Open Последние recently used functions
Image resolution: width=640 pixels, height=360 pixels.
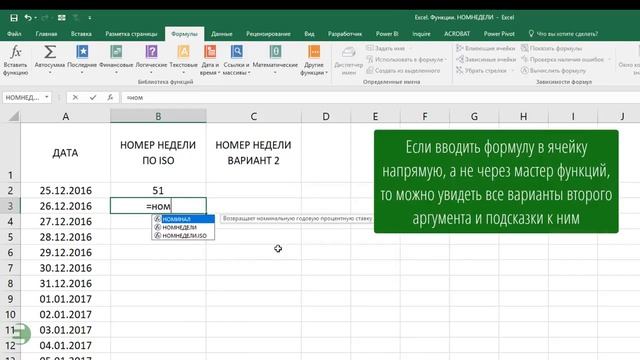(x=82, y=60)
